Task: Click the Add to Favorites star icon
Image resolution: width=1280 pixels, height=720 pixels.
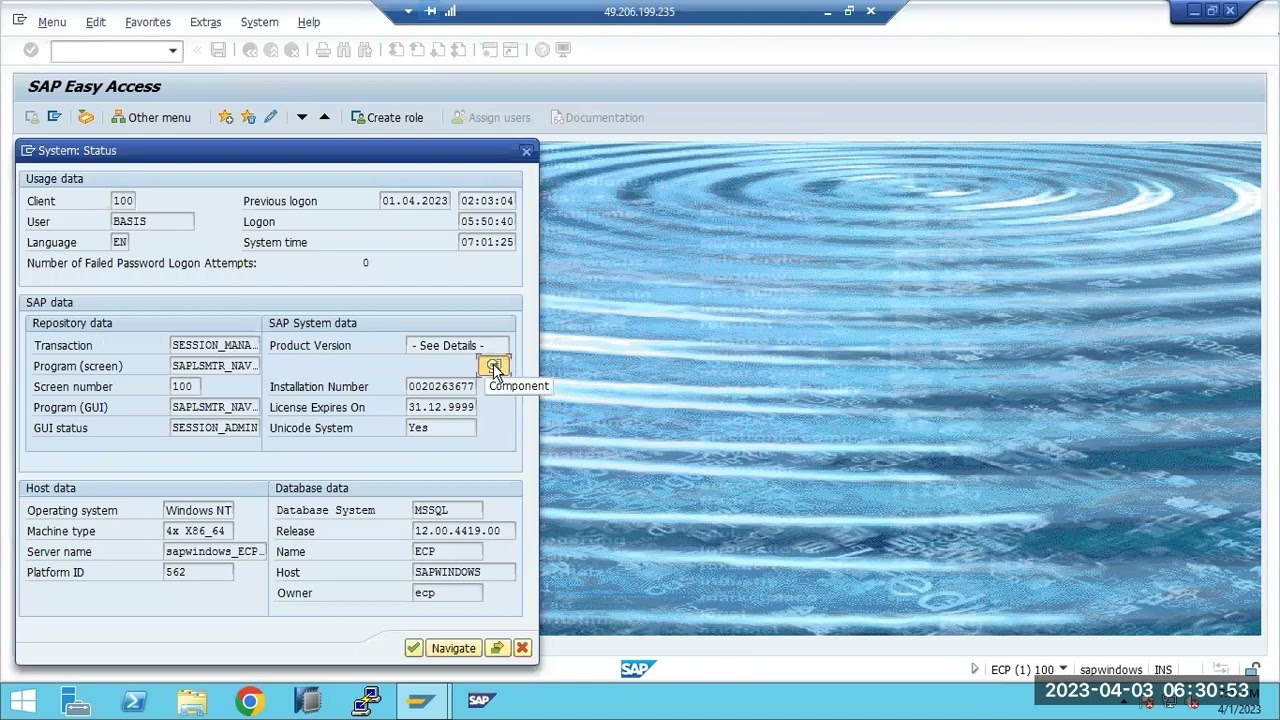Action: pyautogui.click(x=226, y=117)
